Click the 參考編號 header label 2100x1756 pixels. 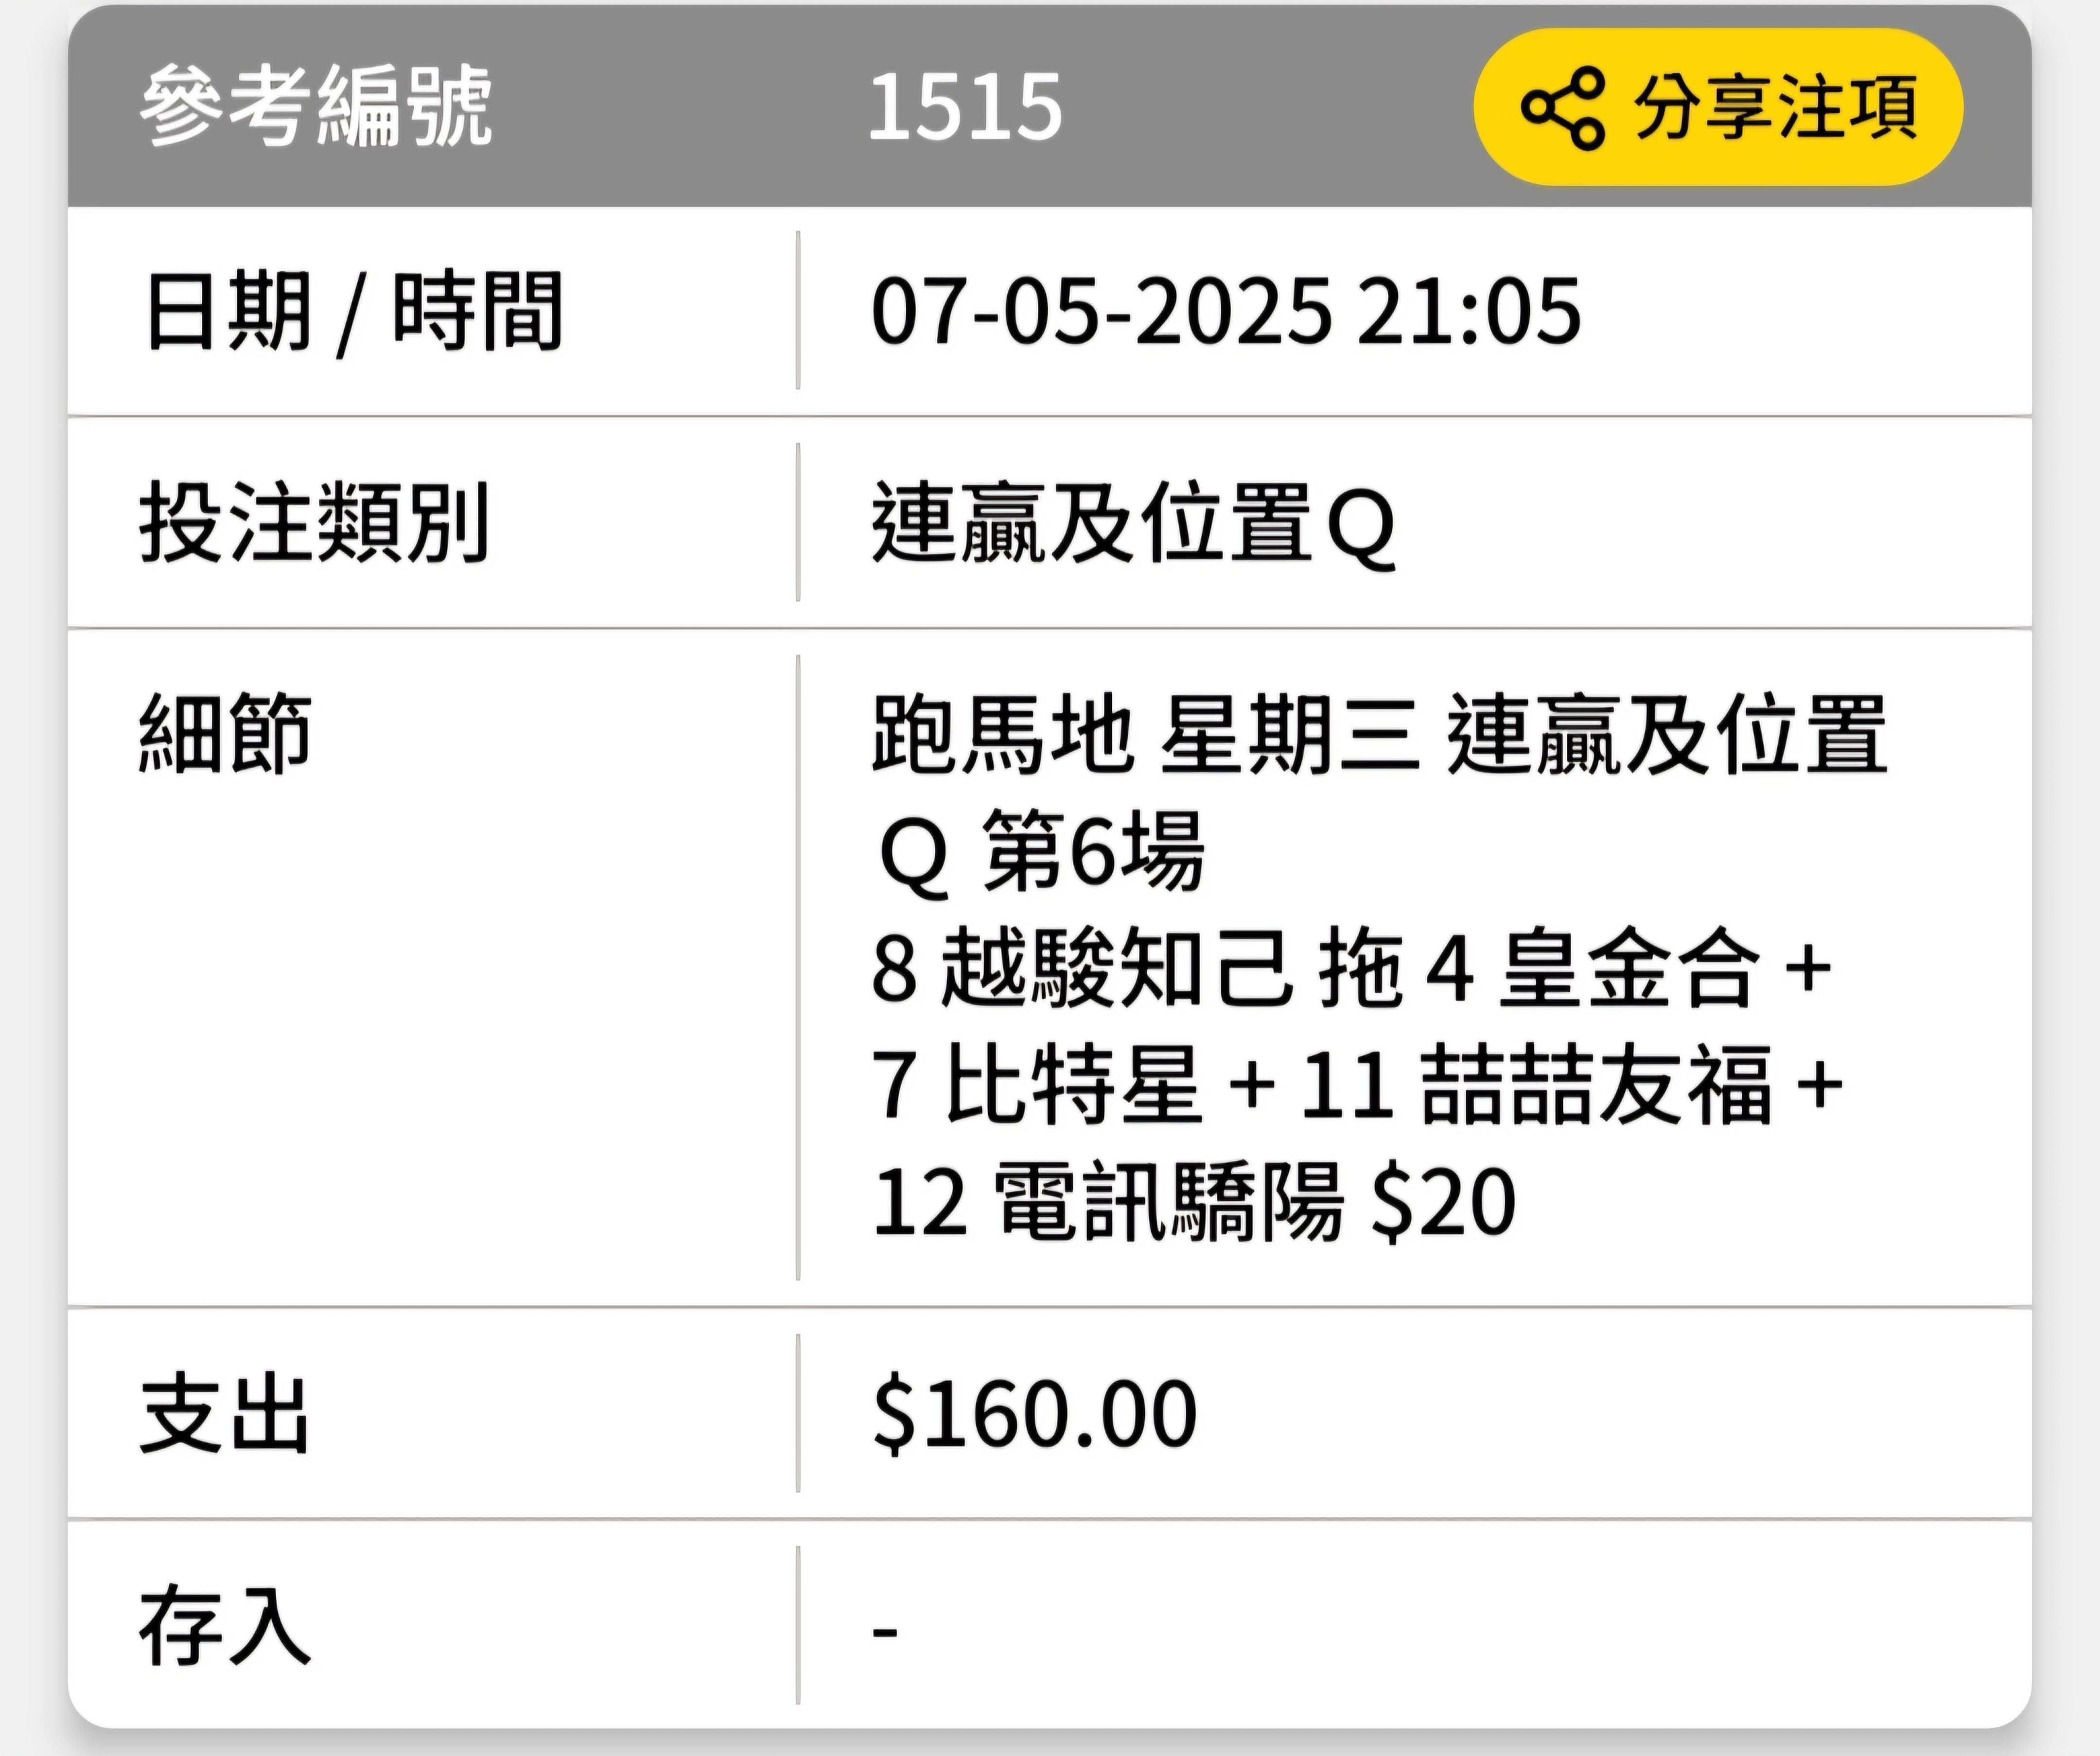click(x=316, y=106)
